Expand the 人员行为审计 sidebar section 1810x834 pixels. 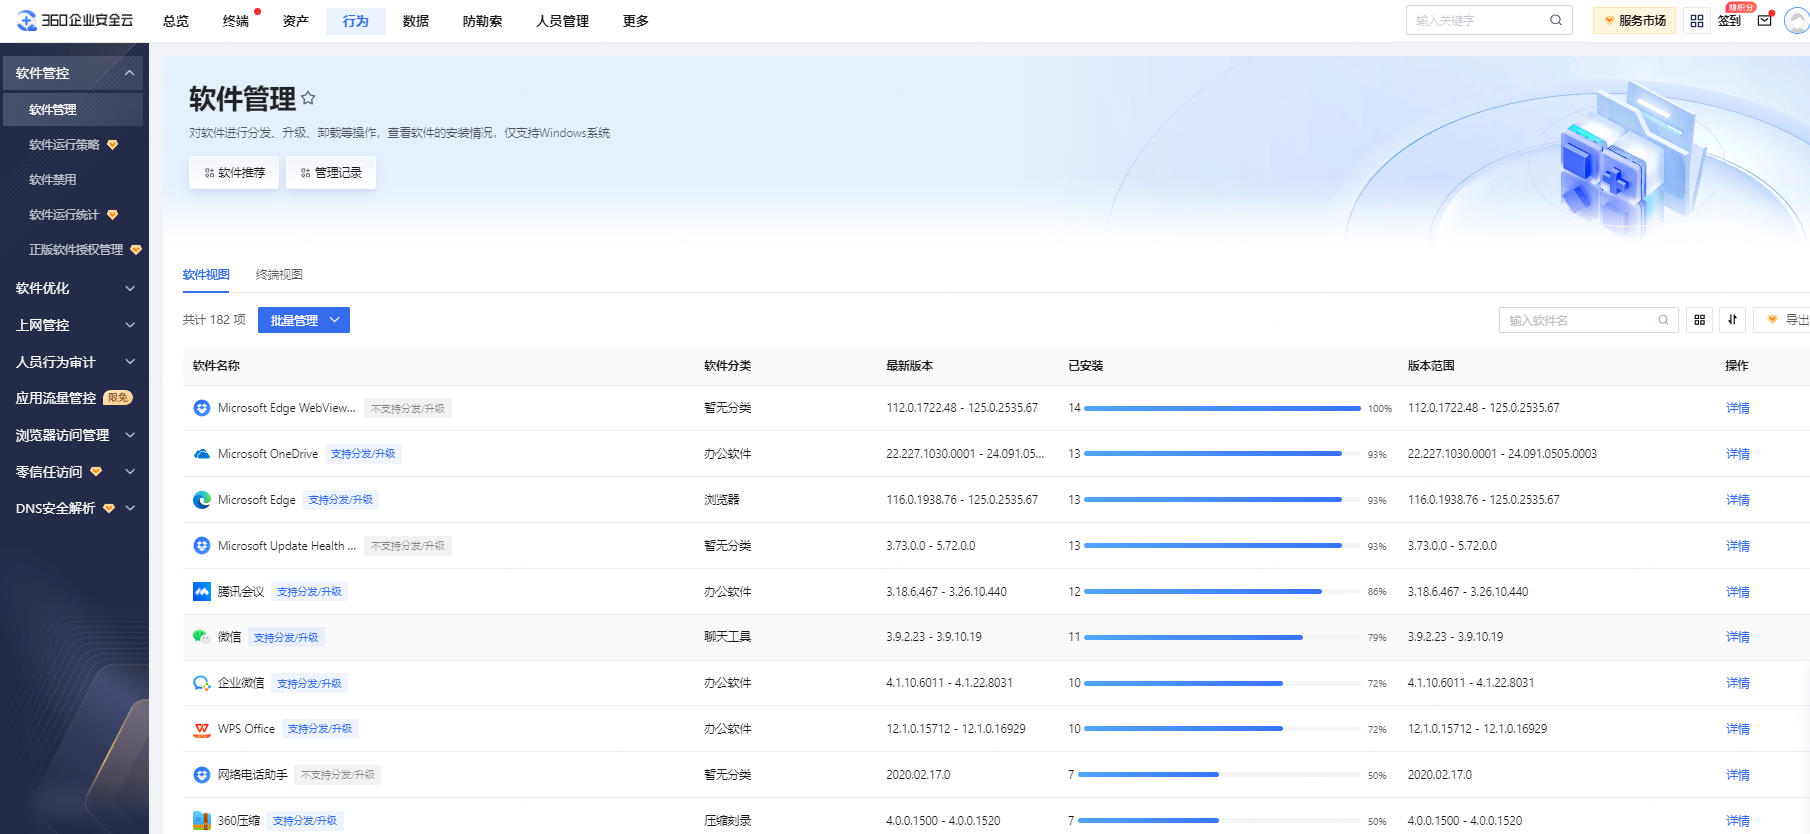pyautogui.click(x=129, y=362)
